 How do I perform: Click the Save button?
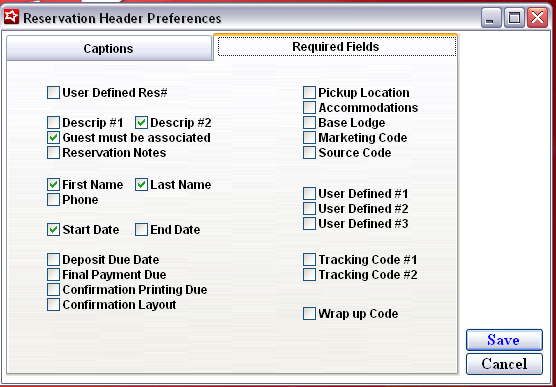tap(504, 340)
